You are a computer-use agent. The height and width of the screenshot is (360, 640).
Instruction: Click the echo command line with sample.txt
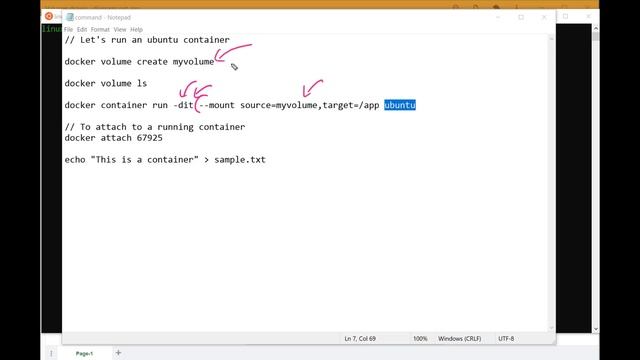click(165, 160)
